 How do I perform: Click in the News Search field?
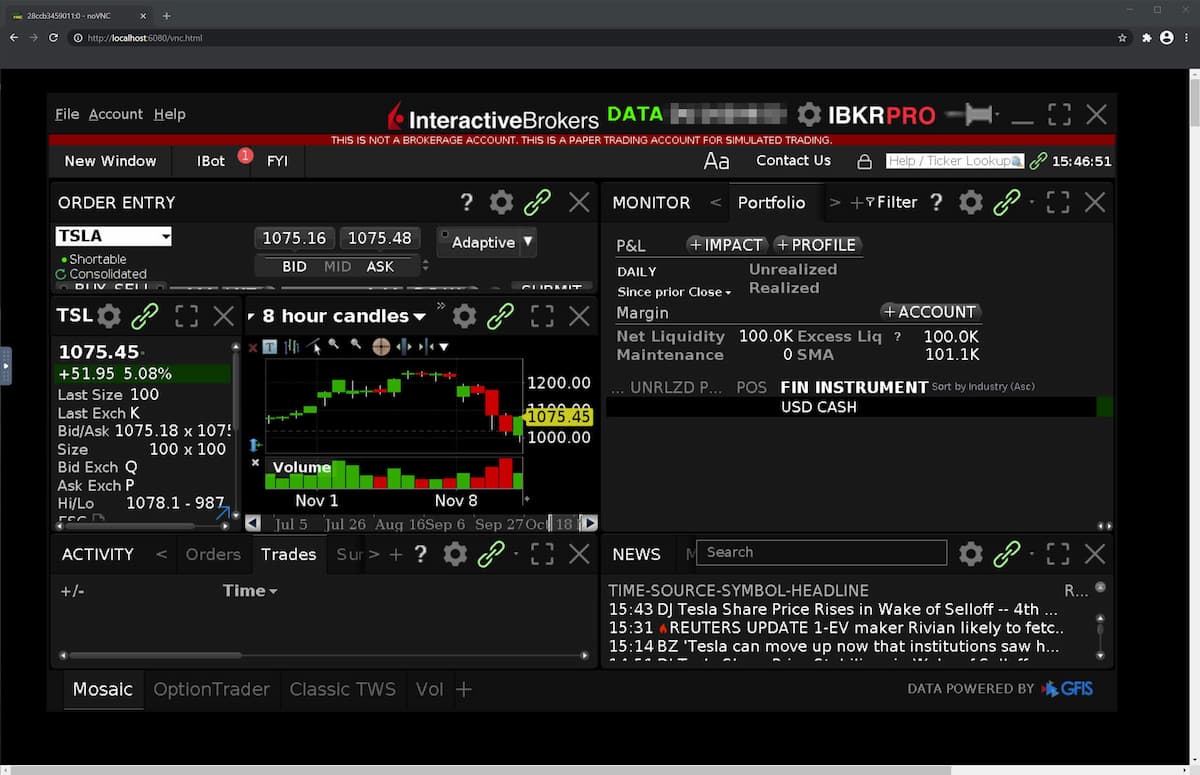pos(823,552)
